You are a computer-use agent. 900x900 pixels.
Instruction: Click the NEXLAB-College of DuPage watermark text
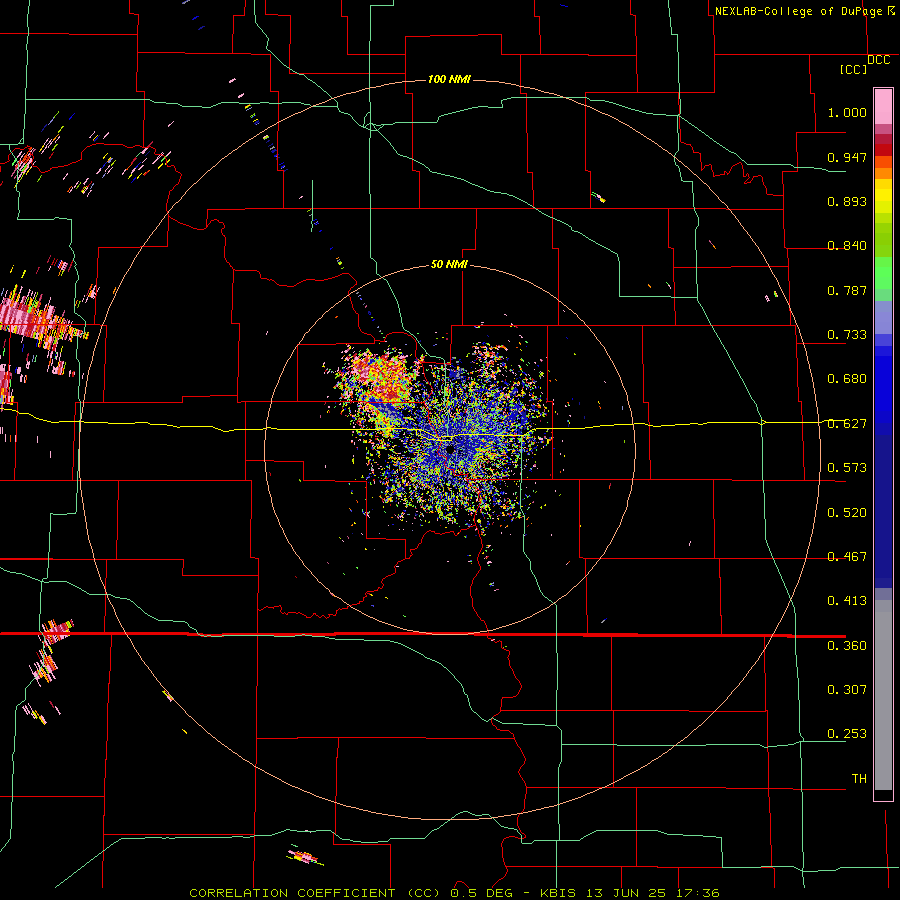[x=805, y=11]
